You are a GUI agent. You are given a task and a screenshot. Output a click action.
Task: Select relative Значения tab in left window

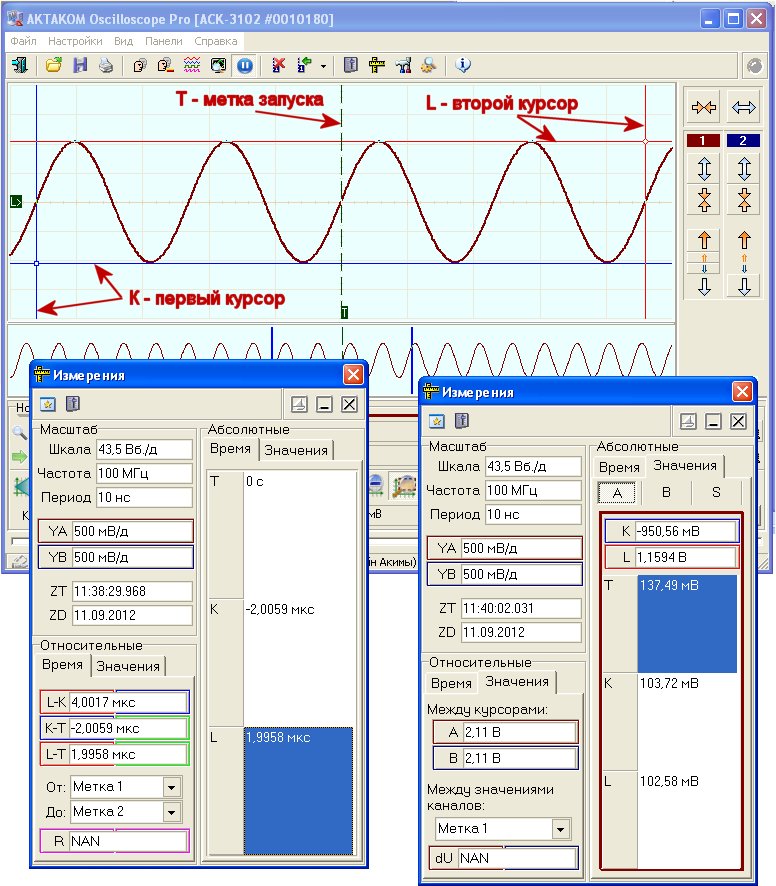click(128, 666)
